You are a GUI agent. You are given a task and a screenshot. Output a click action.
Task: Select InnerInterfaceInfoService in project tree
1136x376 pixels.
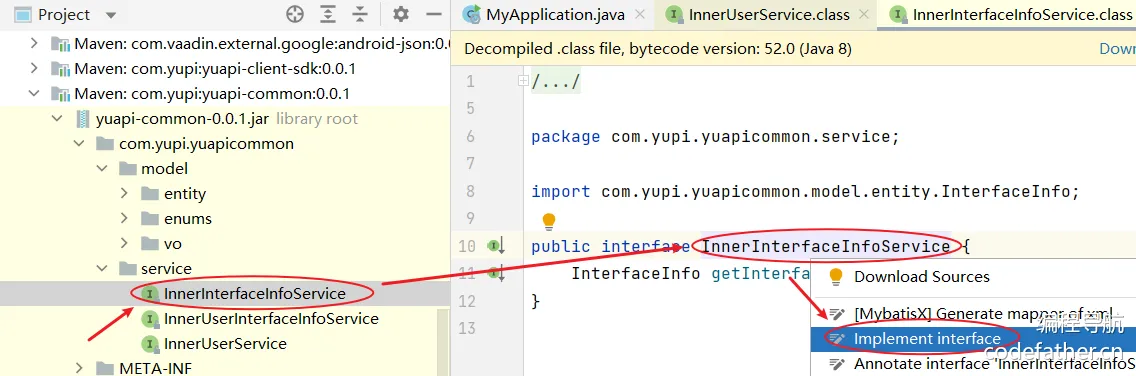click(x=254, y=293)
